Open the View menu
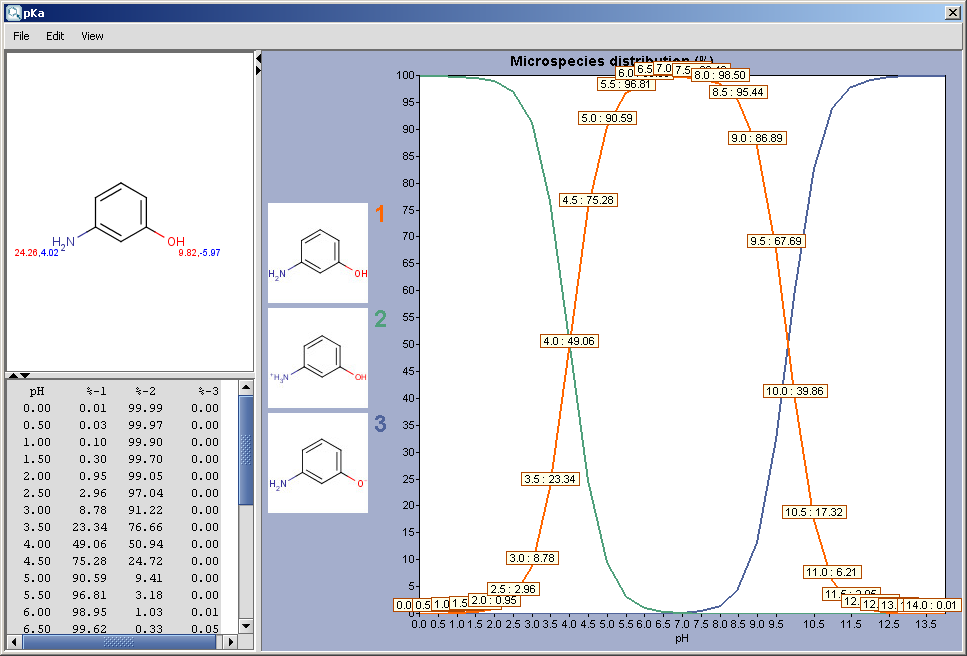Image resolution: width=967 pixels, height=656 pixels. pyautogui.click(x=92, y=36)
